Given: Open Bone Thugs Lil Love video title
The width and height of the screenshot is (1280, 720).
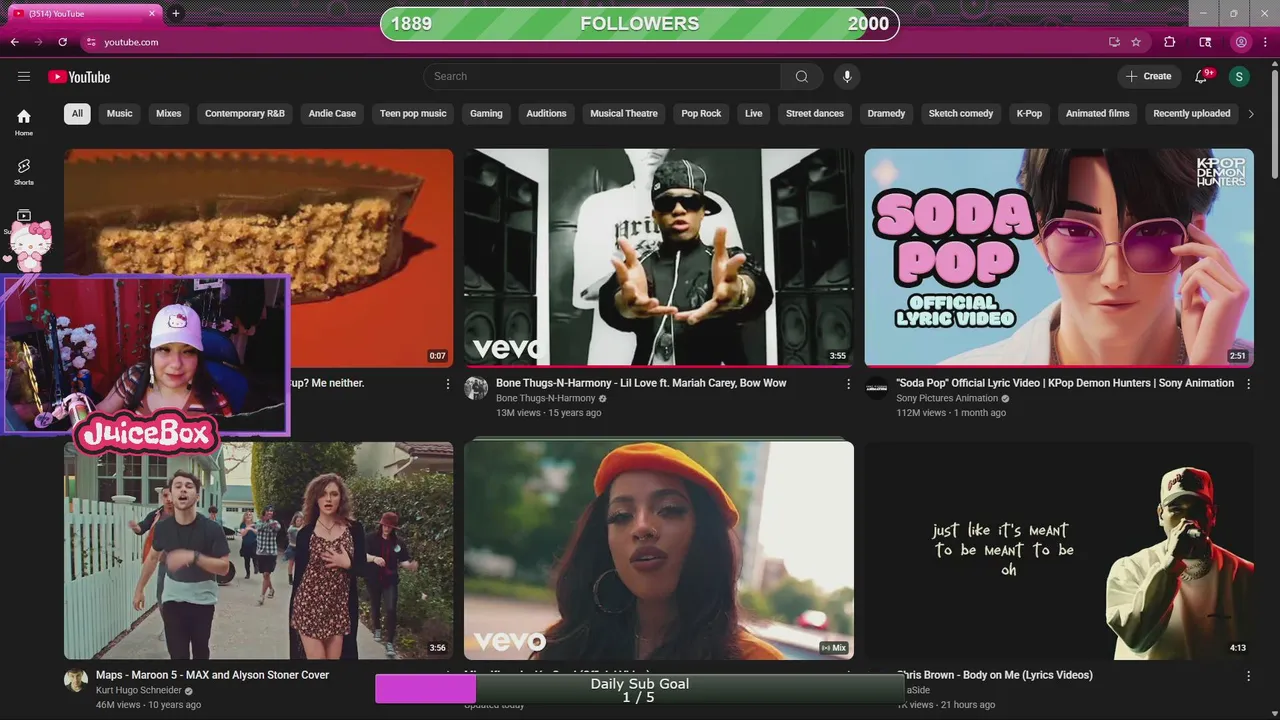Looking at the screenshot, I should click(641, 383).
